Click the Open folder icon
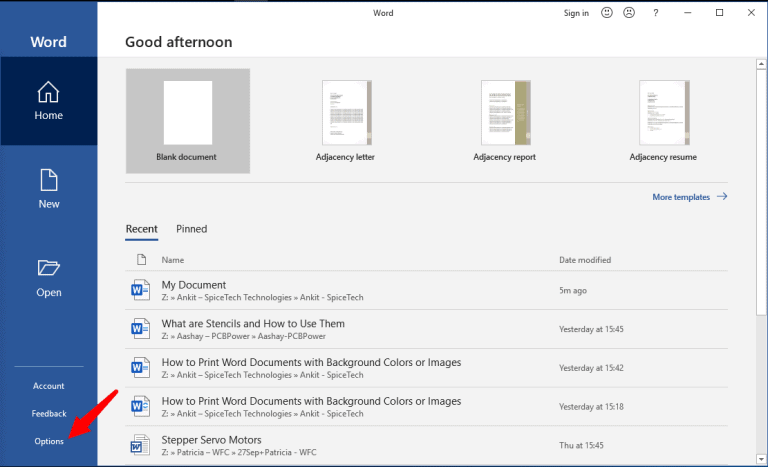 [x=48, y=268]
